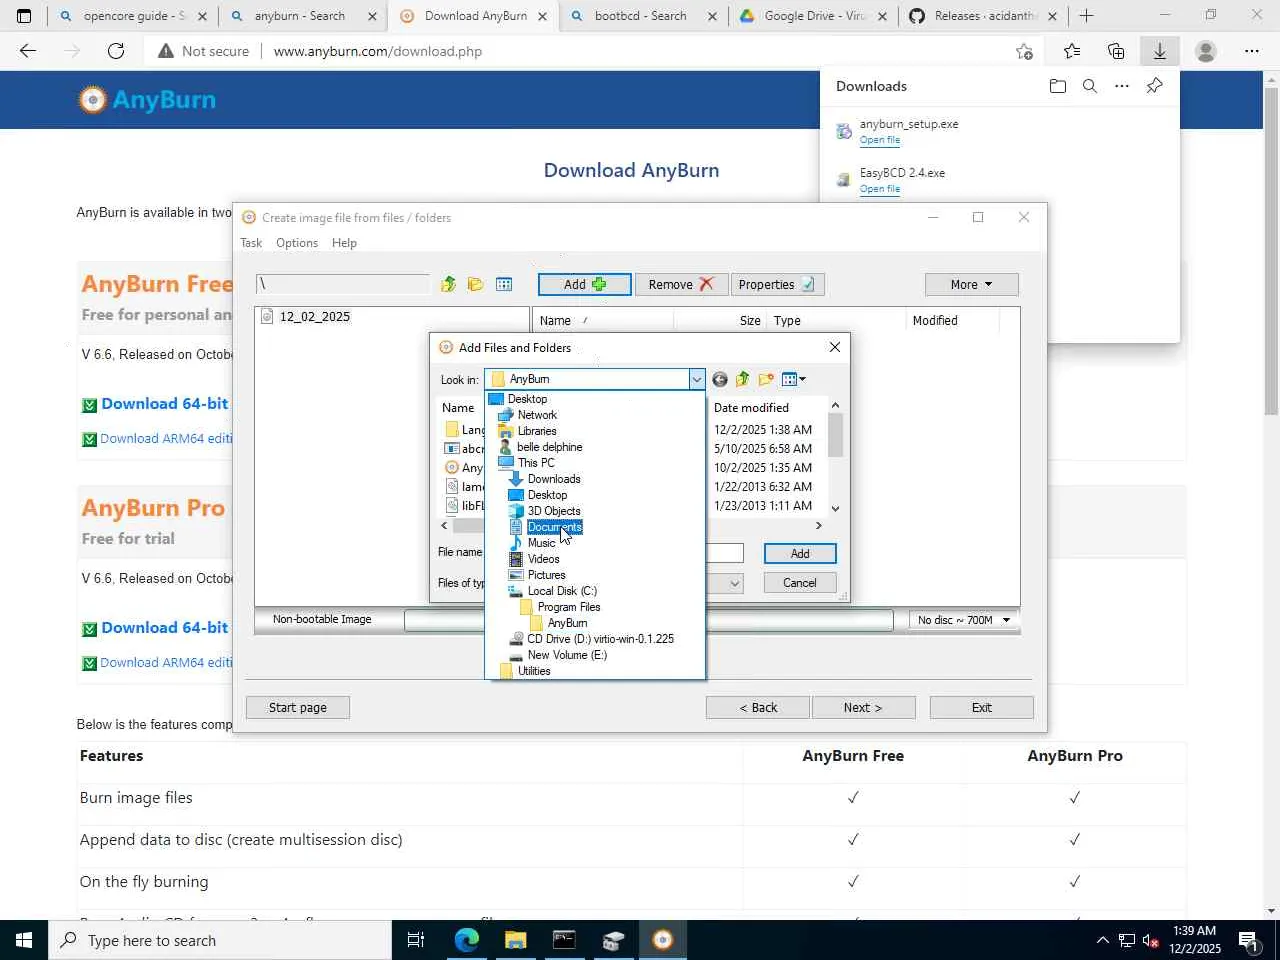The image size is (1280, 960).
Task: Search downloads using the magnifier icon
Action: point(1090,86)
